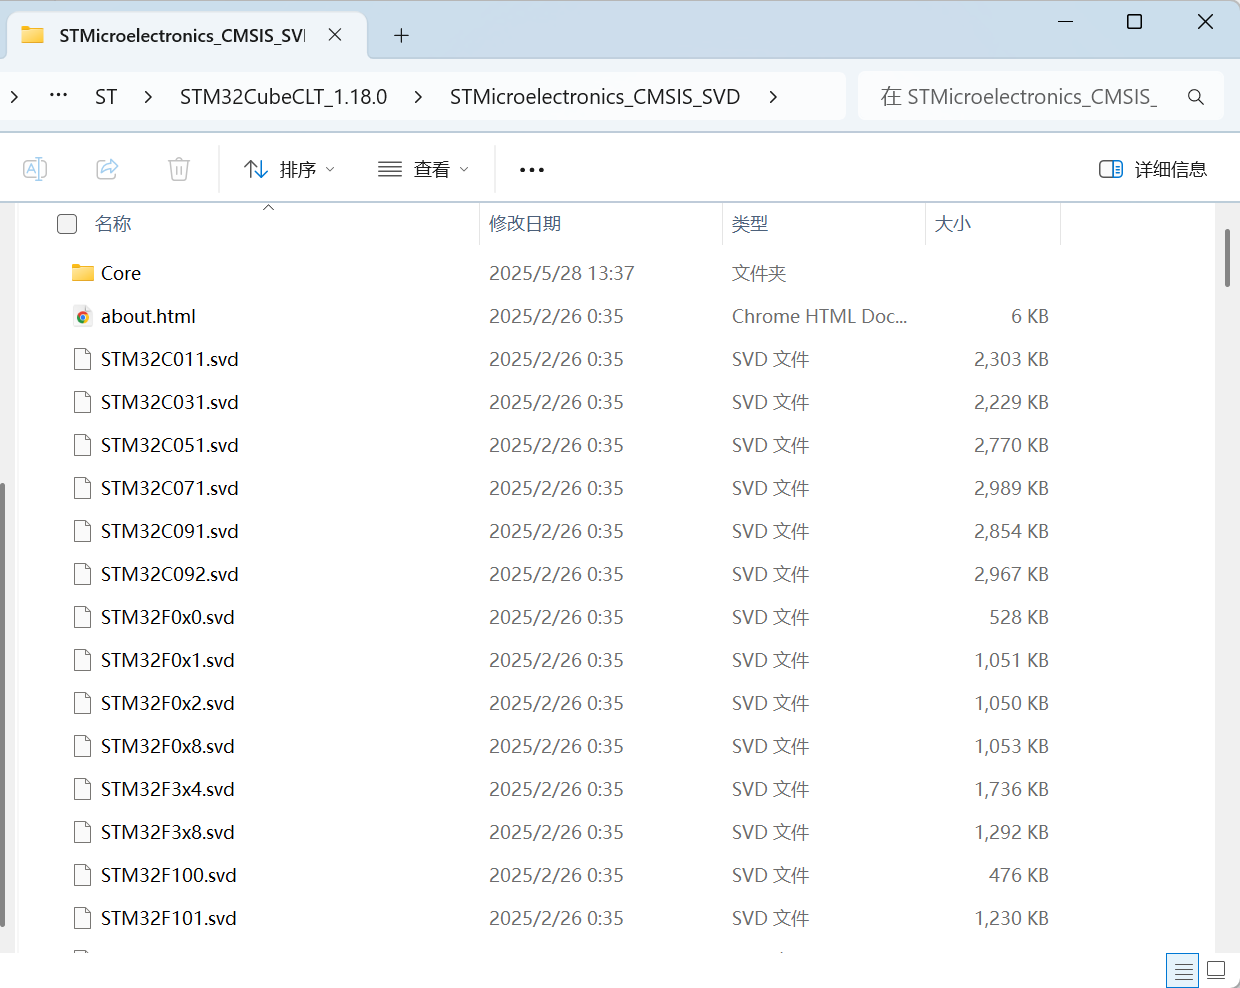Click the Share toolbar icon
Screen dimensions: 1240x988
(x=107, y=169)
